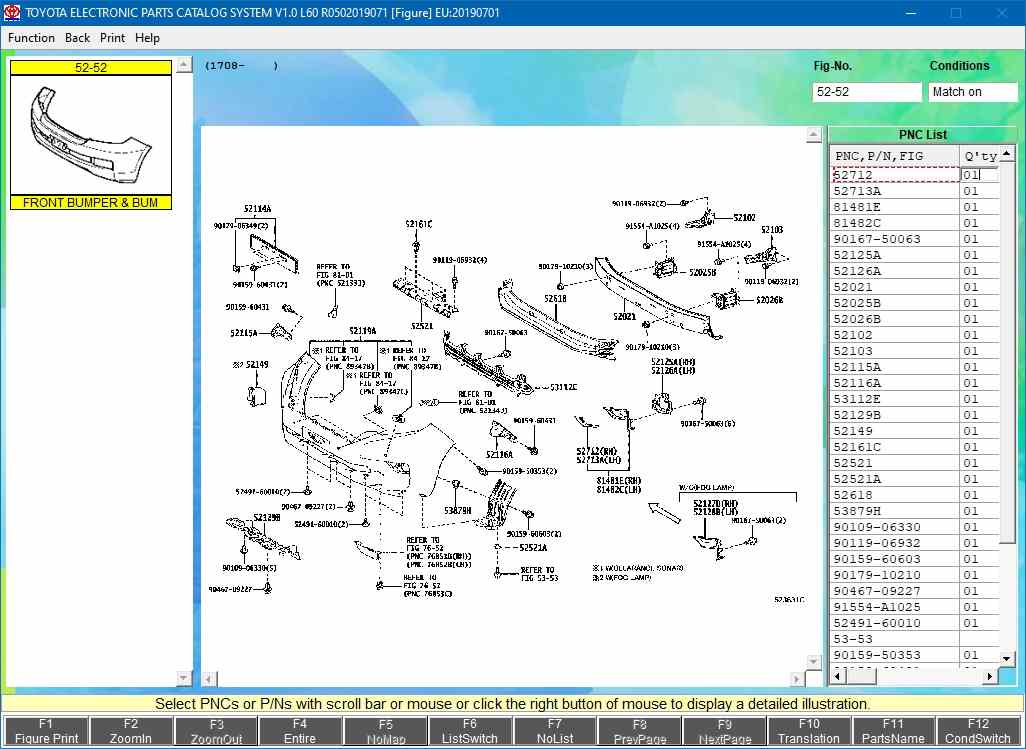Select part number row 90109-06330
Viewport: 1026px width, 749px height.
(915, 527)
